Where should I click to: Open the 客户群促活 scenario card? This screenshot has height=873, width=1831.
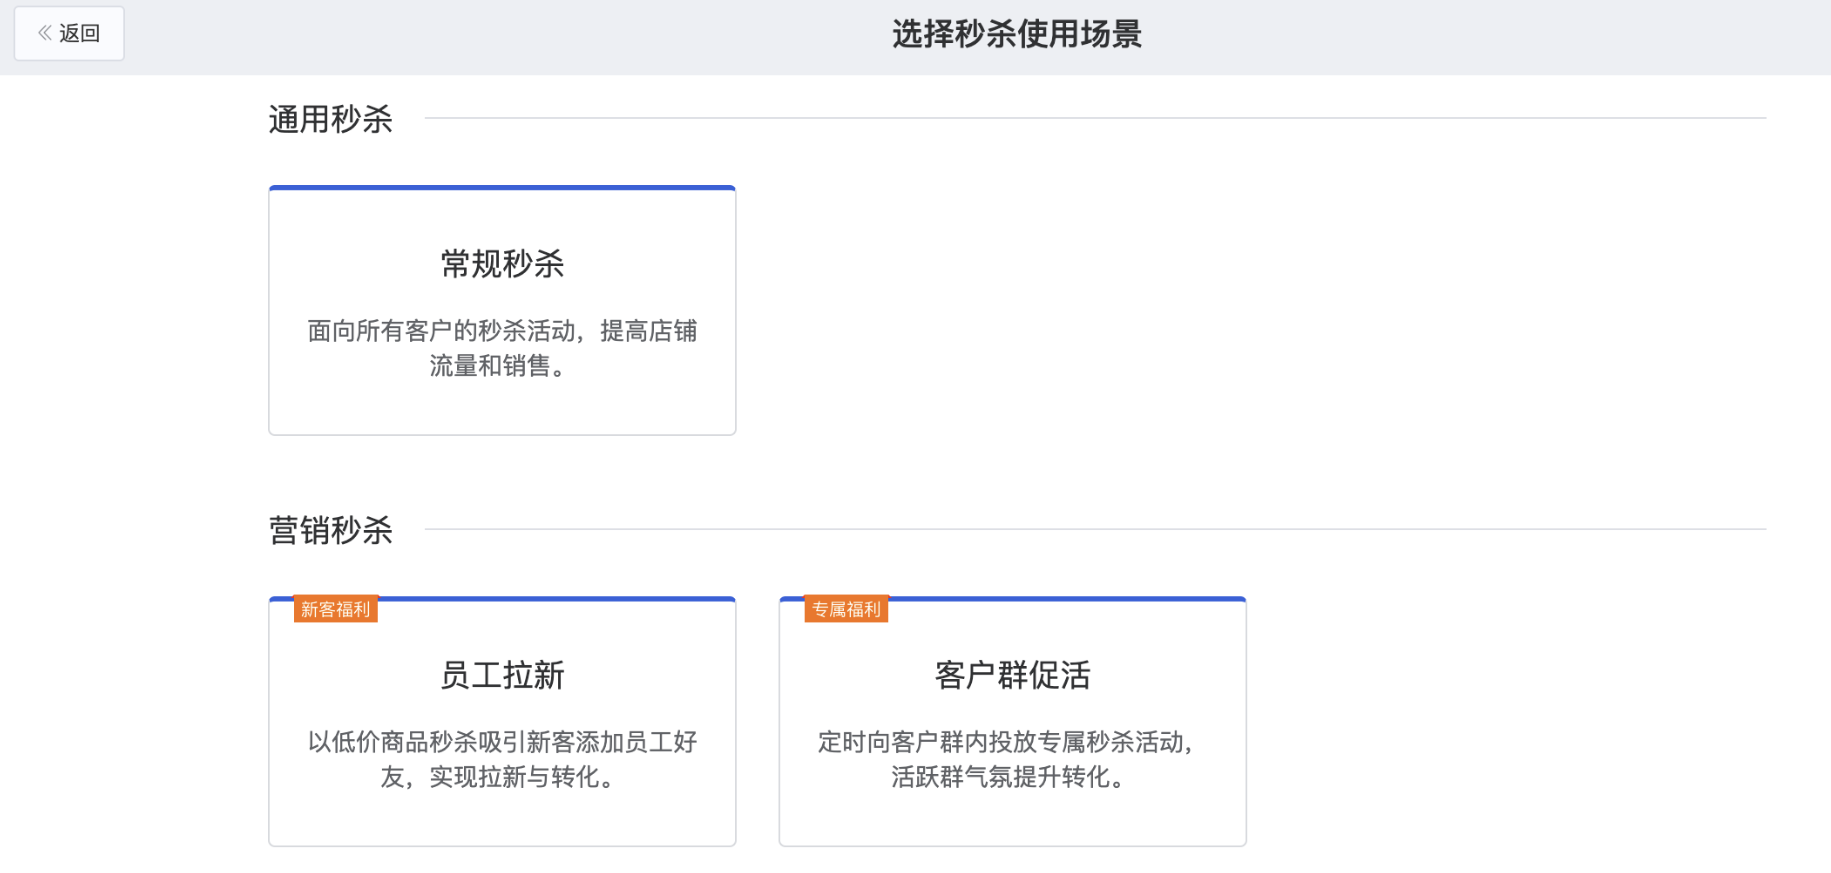coord(1012,721)
